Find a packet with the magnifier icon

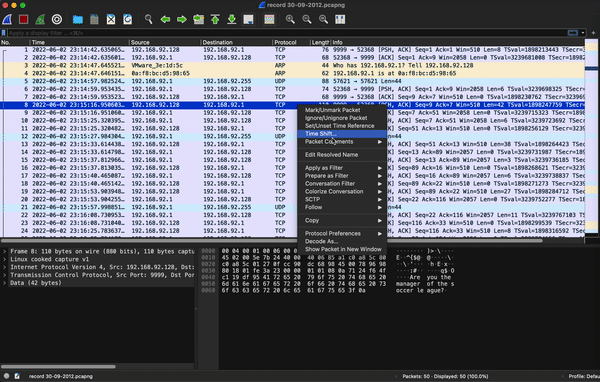pyautogui.click(x=148, y=19)
